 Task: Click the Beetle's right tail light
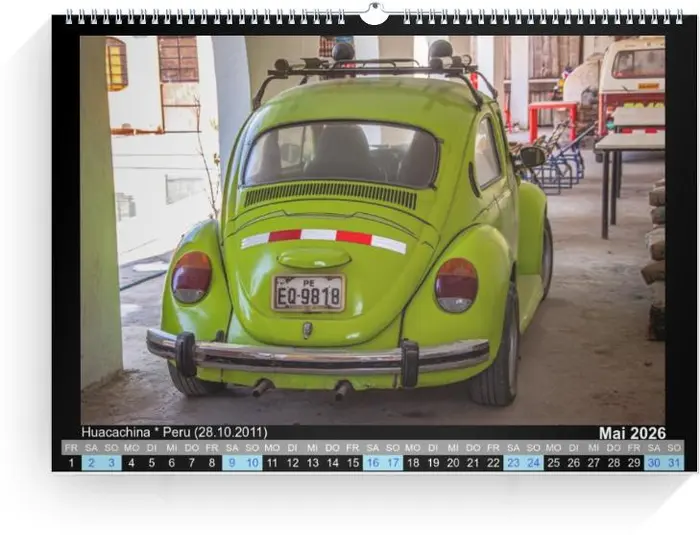456,284
